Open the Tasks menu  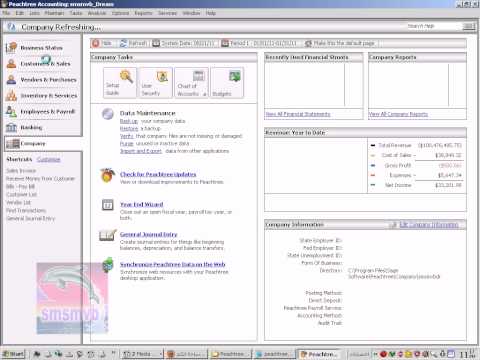coord(76,13)
